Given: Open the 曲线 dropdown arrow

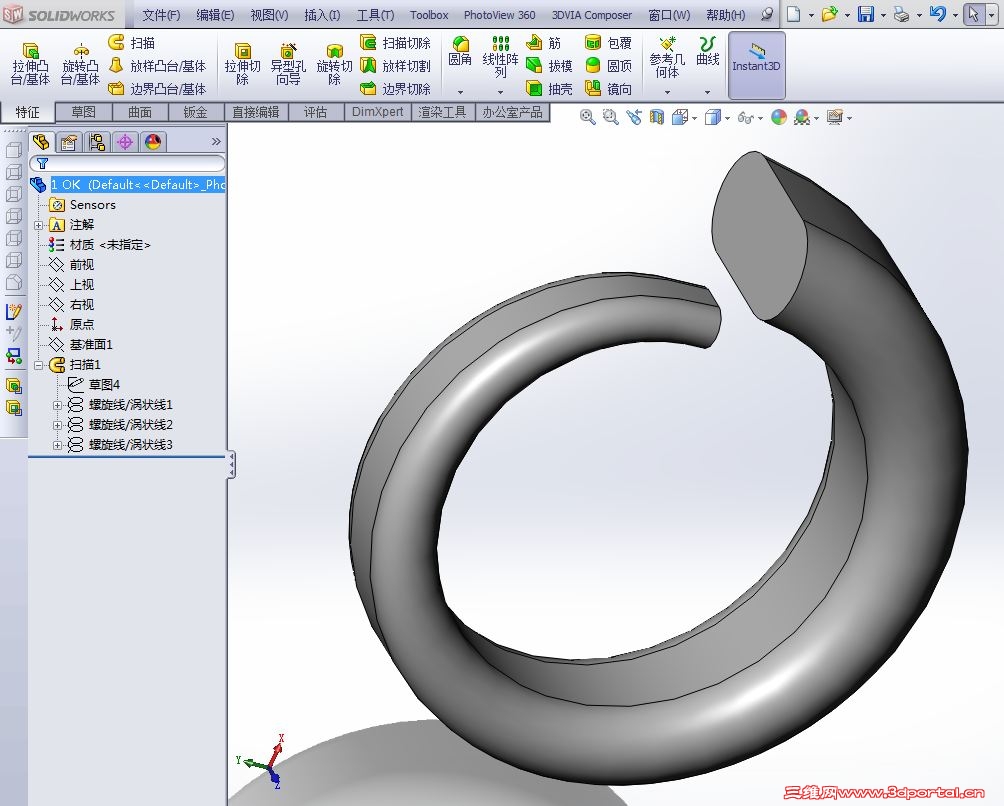Looking at the screenshot, I should (708, 92).
